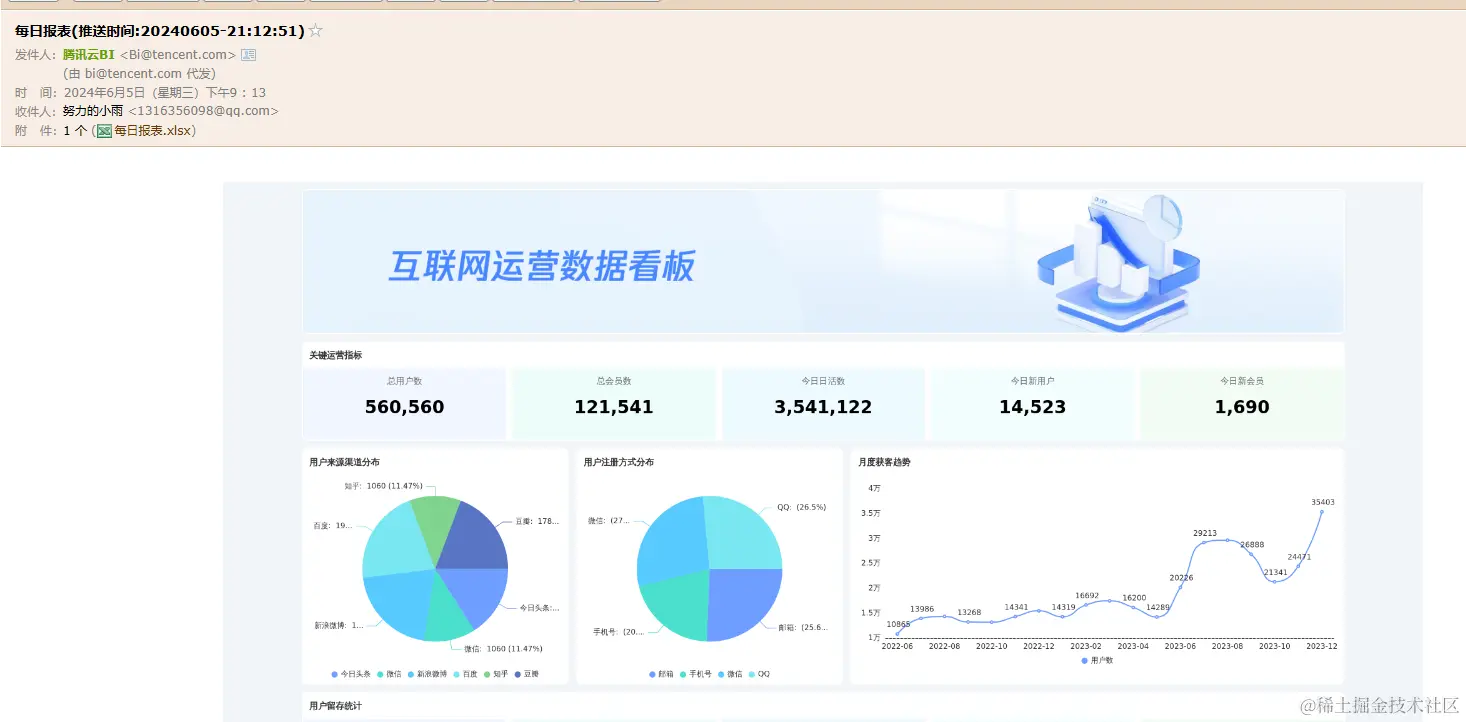Click recipient address 1316356098@qq.com

point(204,111)
